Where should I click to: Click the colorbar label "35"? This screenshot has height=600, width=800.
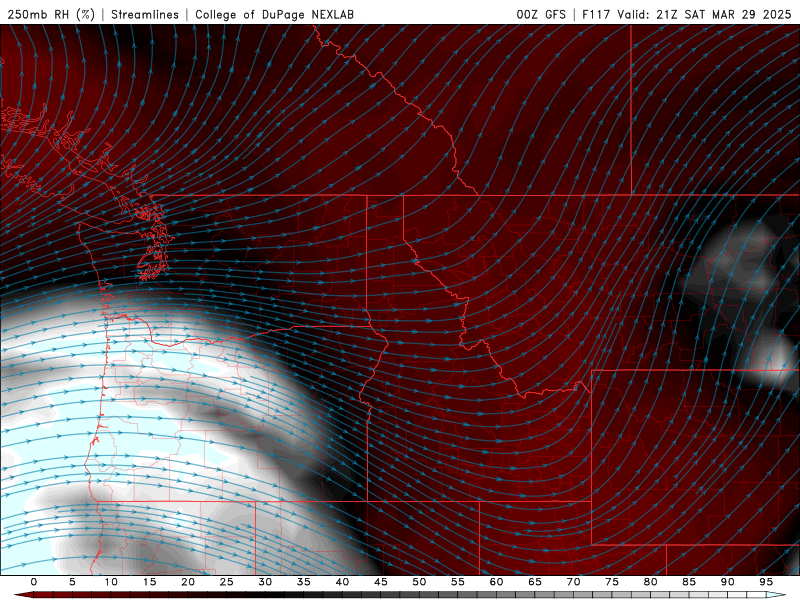coord(304,582)
